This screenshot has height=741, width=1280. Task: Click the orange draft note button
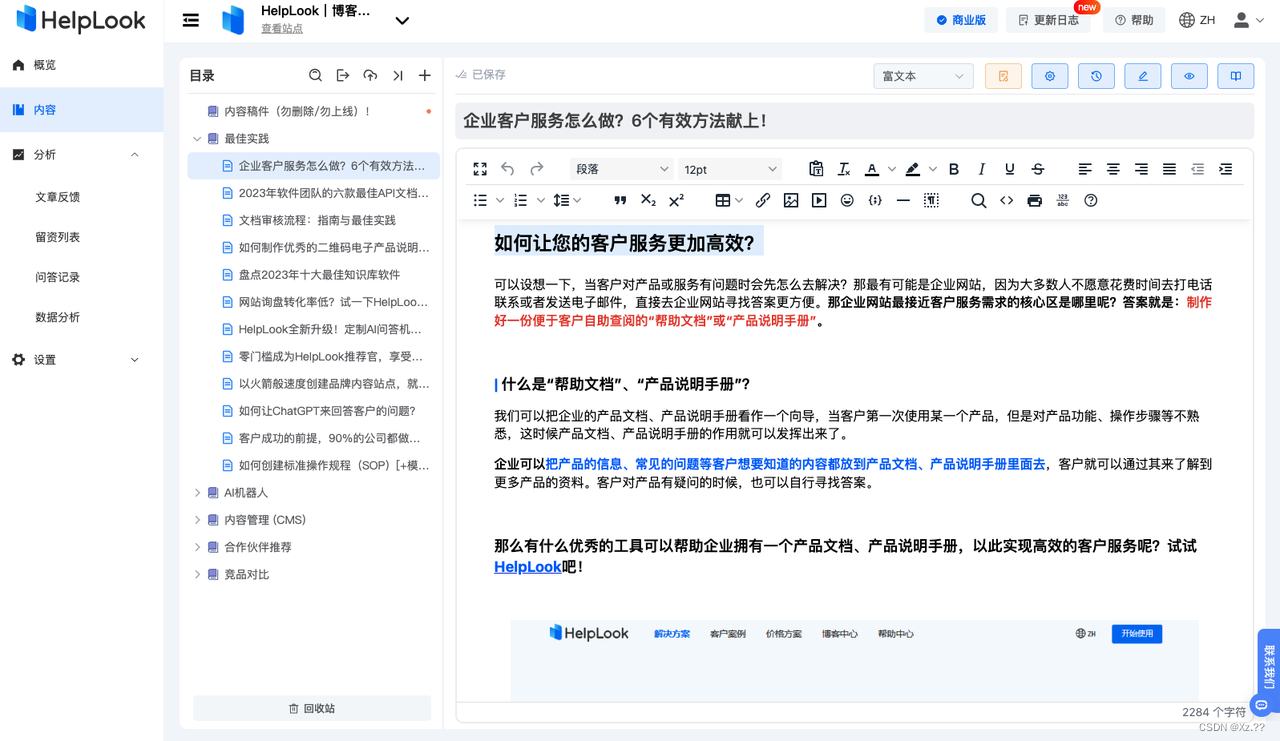point(1003,76)
